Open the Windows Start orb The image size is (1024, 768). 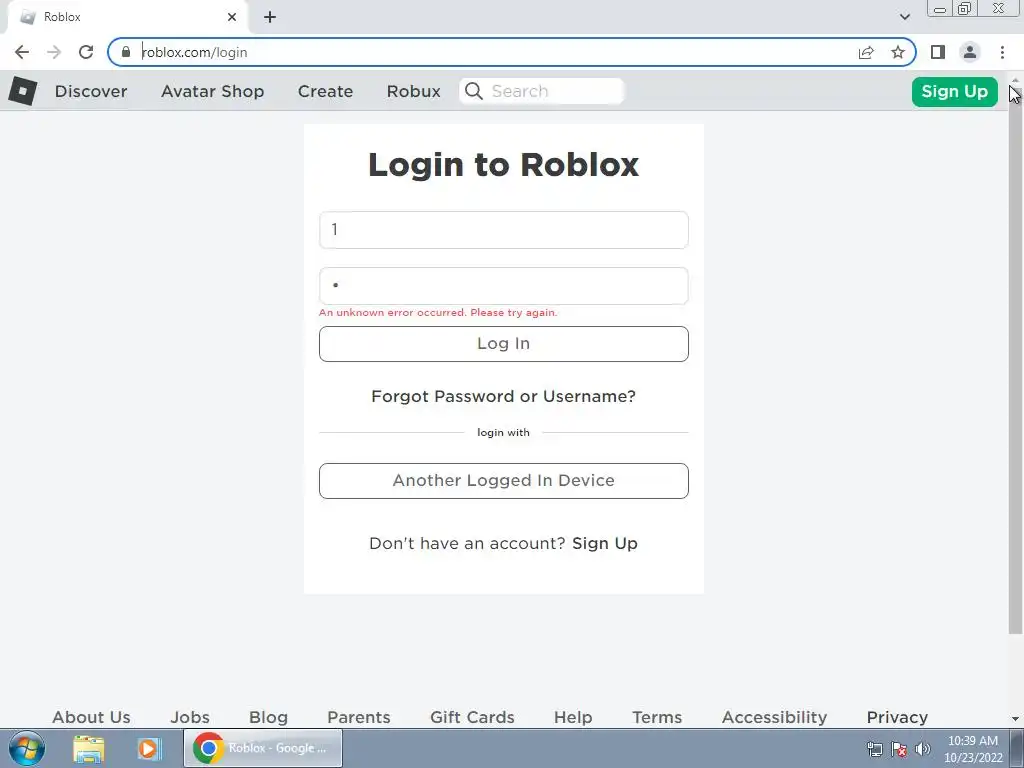point(27,748)
